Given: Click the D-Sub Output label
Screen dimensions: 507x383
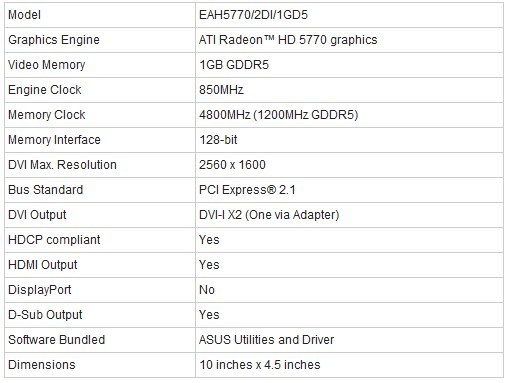Looking at the screenshot, I should point(45,315).
